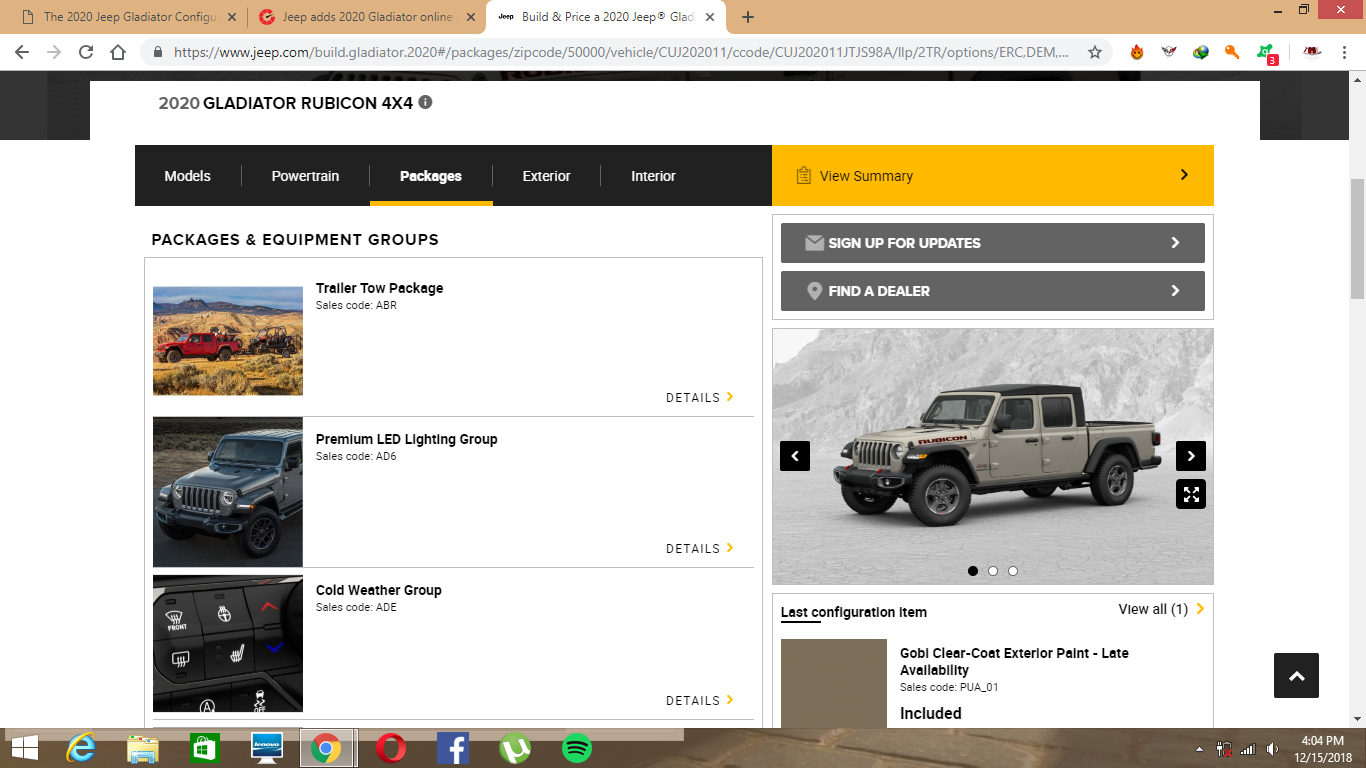
Task: Open Spotify from taskbar
Action: click(577, 748)
